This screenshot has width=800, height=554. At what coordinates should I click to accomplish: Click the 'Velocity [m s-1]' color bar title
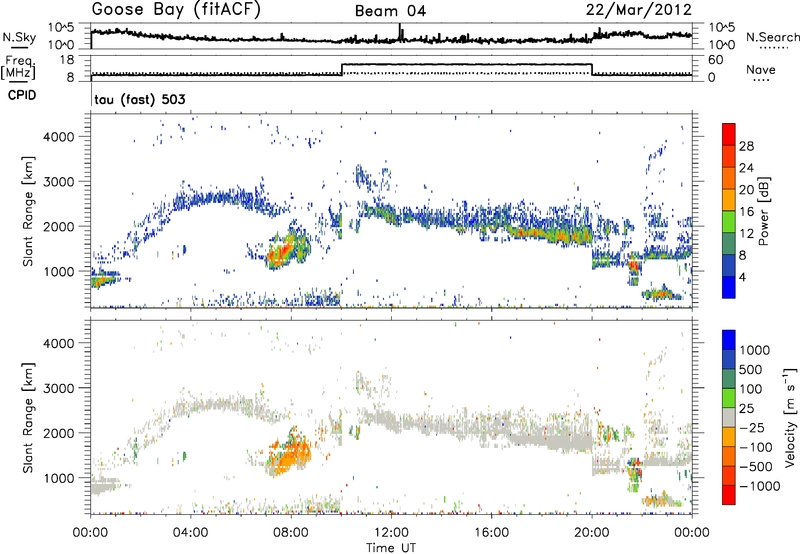(x=790, y=417)
